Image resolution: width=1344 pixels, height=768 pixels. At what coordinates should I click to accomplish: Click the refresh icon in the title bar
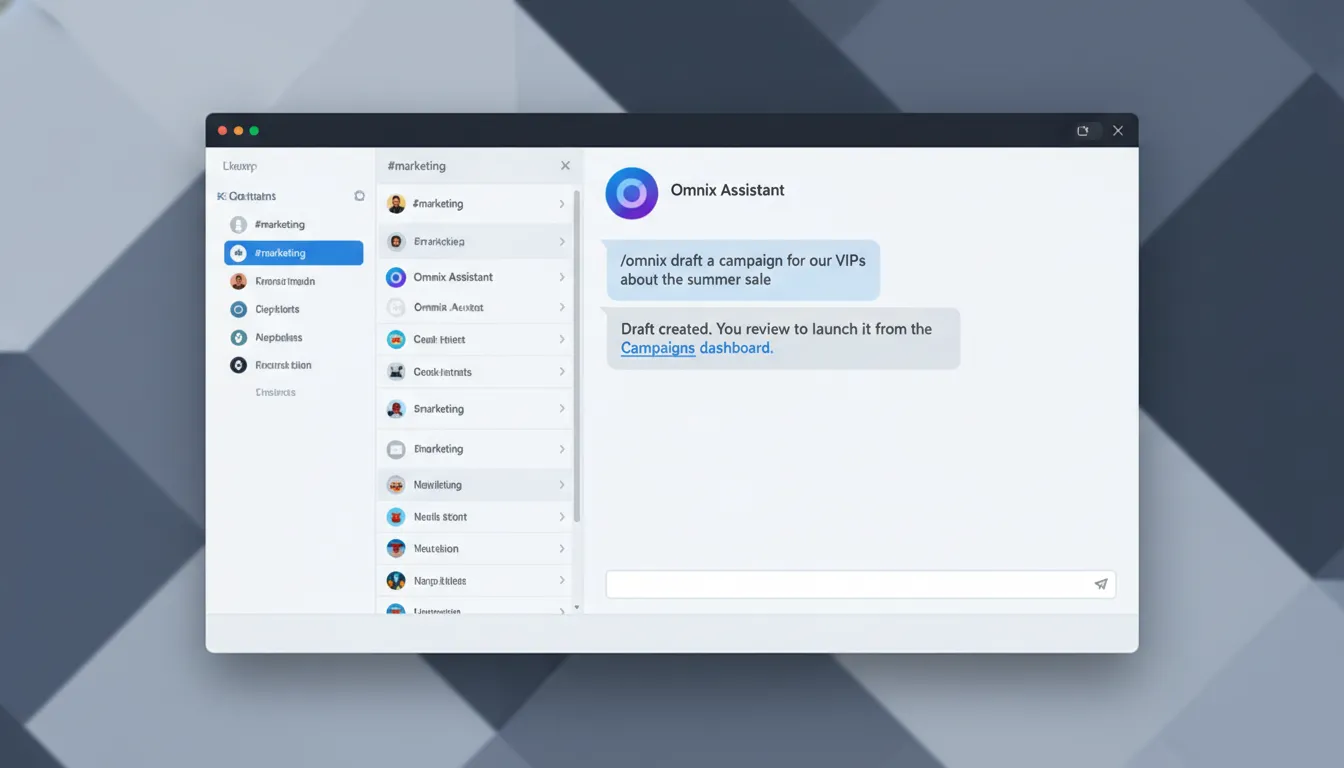coord(1084,130)
